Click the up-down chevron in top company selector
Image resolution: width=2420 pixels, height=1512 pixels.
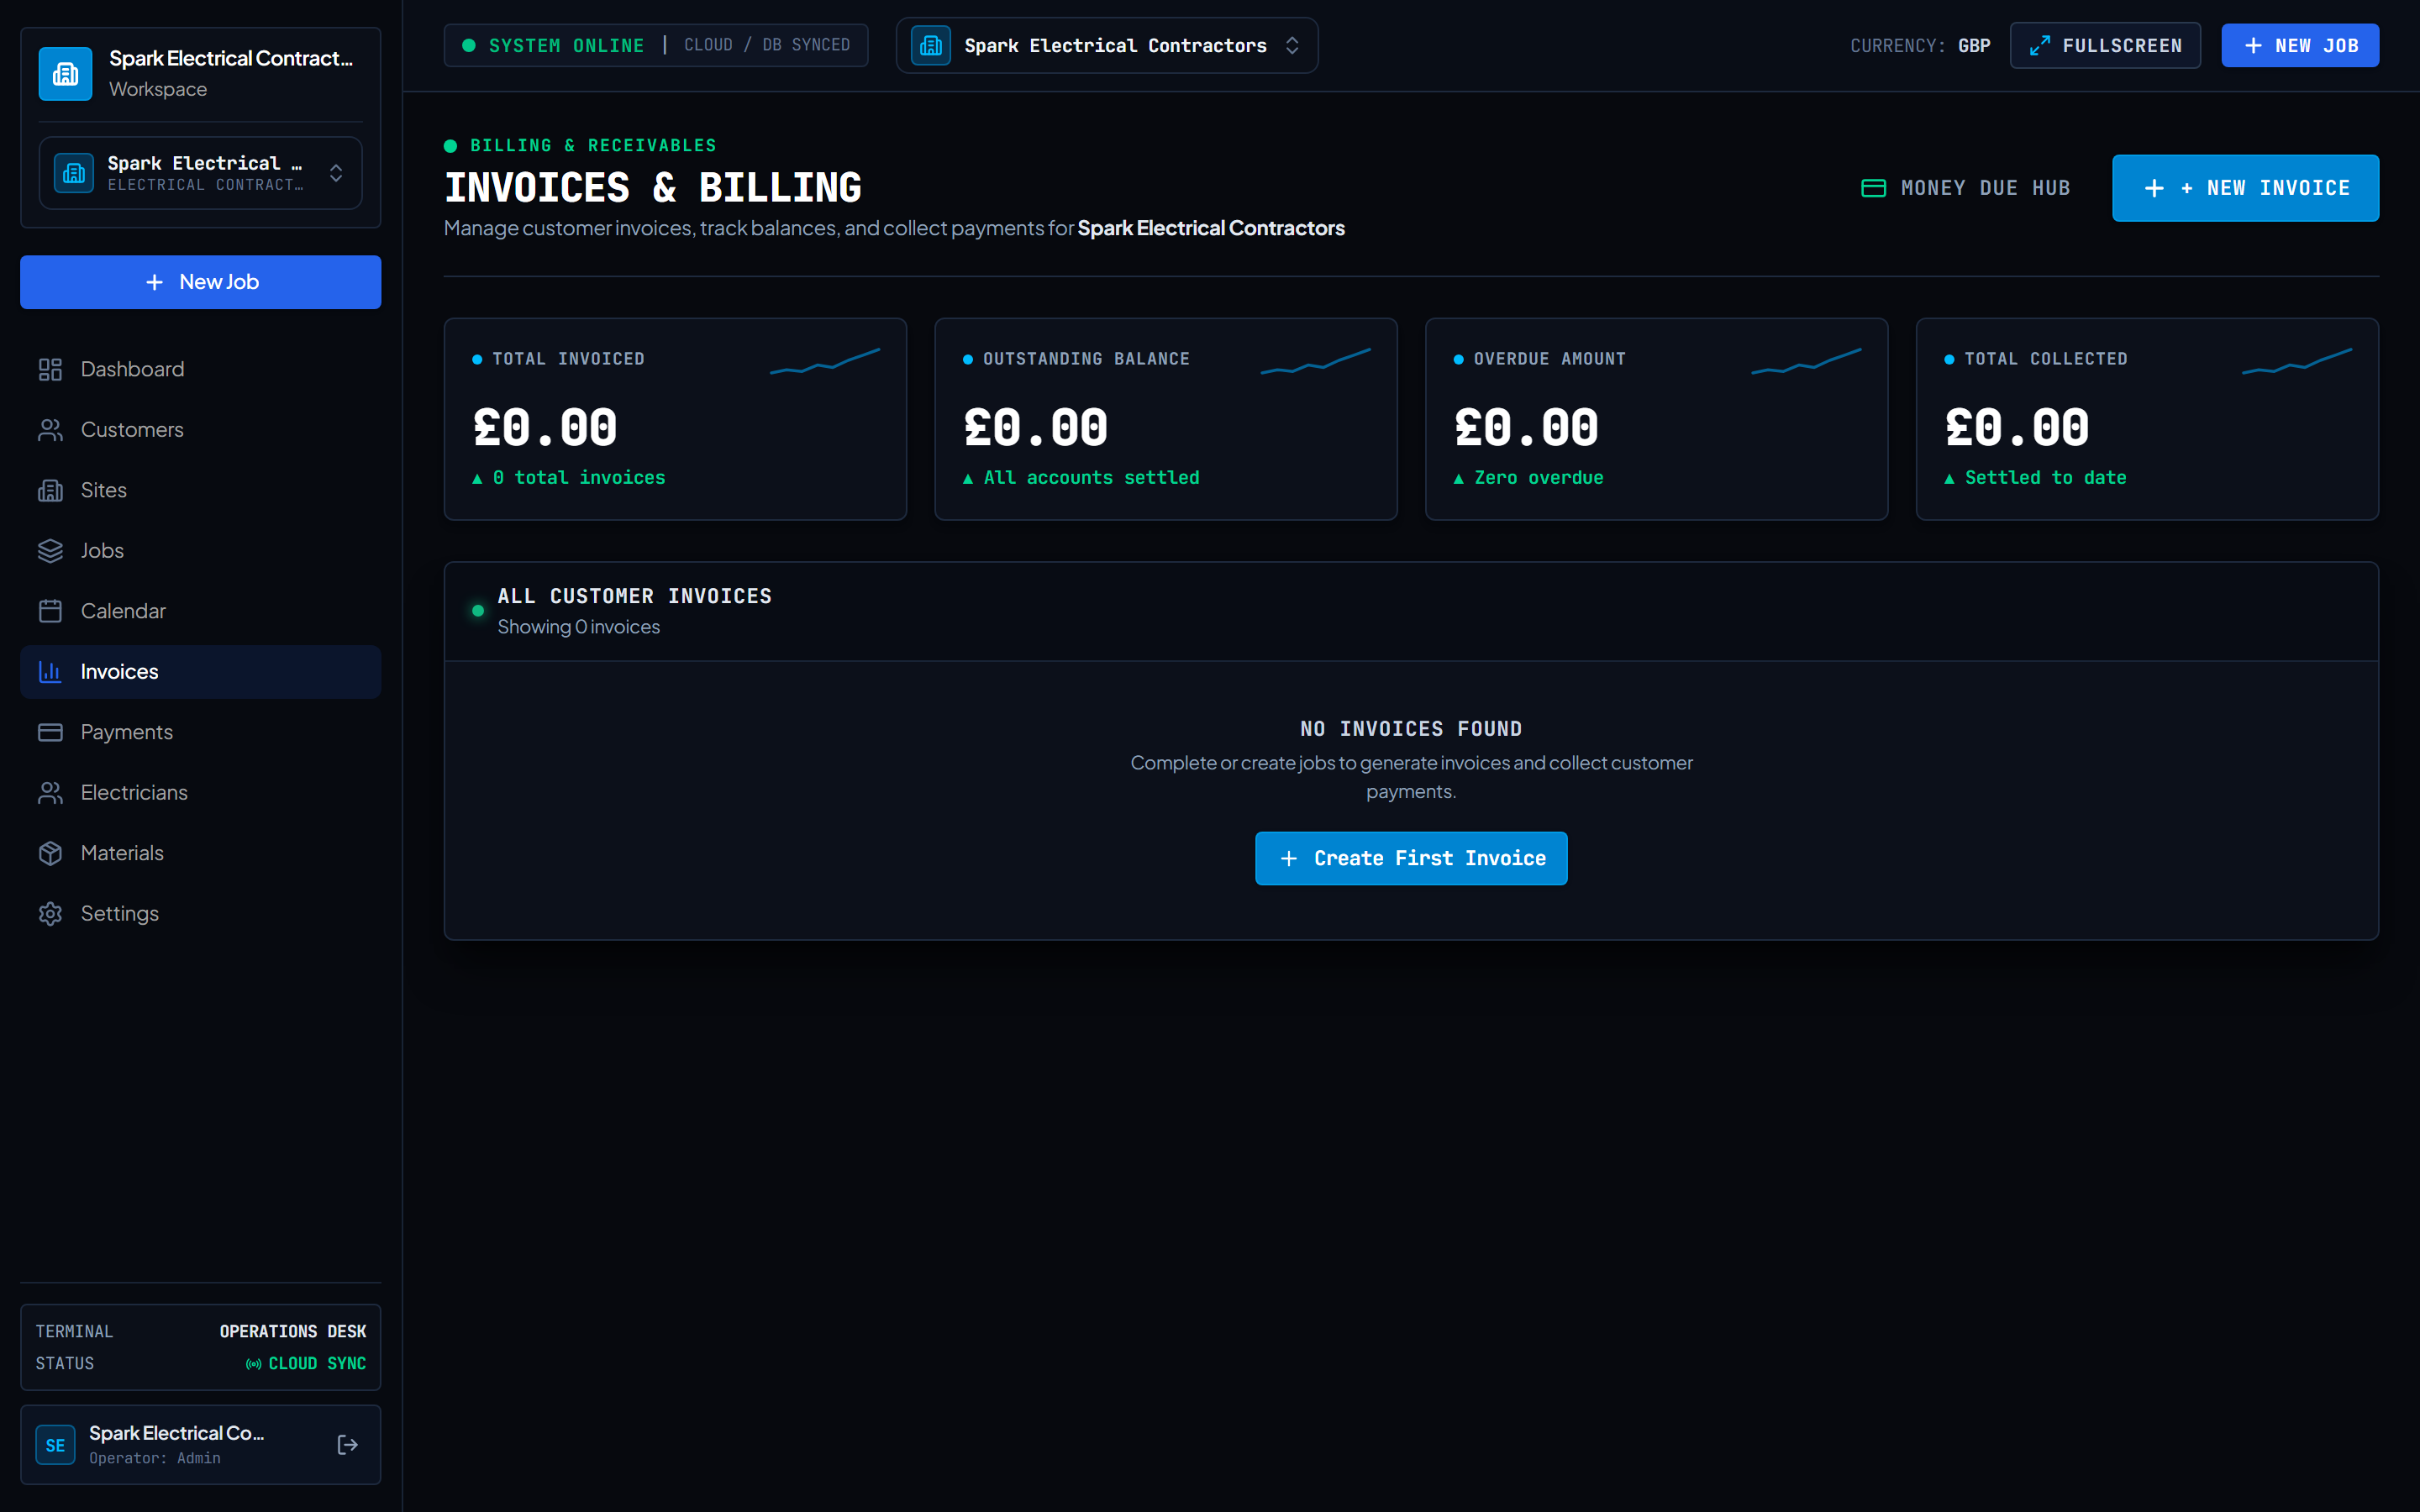tap(1292, 45)
